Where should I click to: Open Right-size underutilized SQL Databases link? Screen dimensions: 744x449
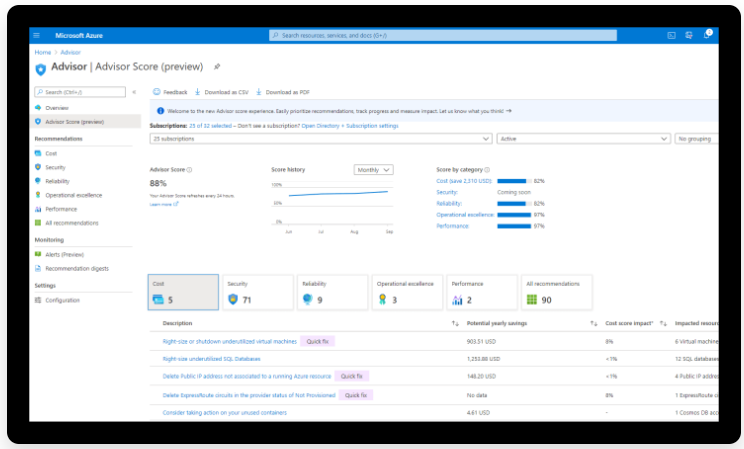tap(211, 358)
